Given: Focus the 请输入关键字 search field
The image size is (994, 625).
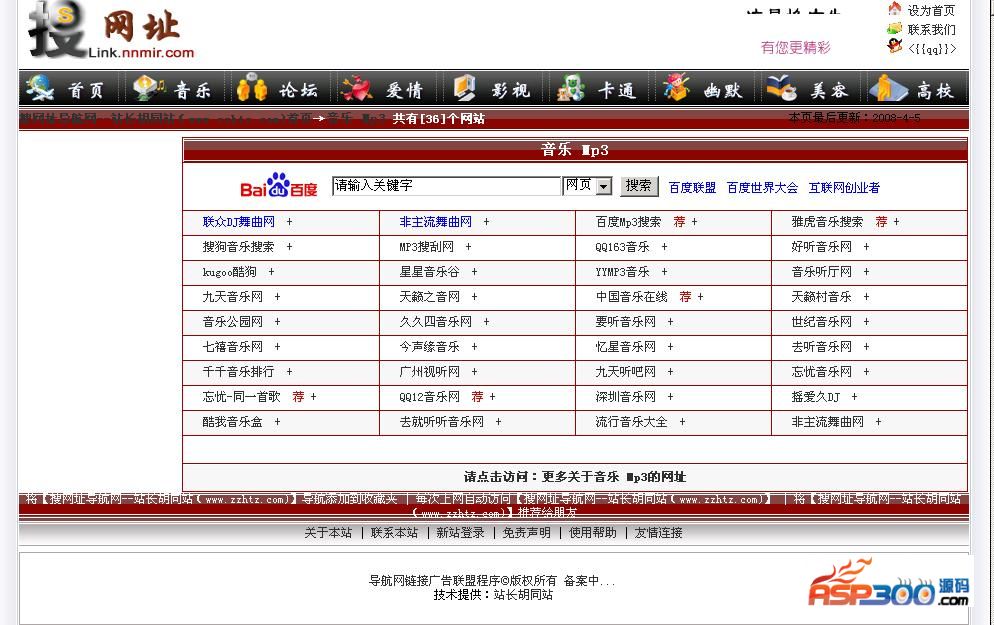Looking at the screenshot, I should click(x=447, y=186).
